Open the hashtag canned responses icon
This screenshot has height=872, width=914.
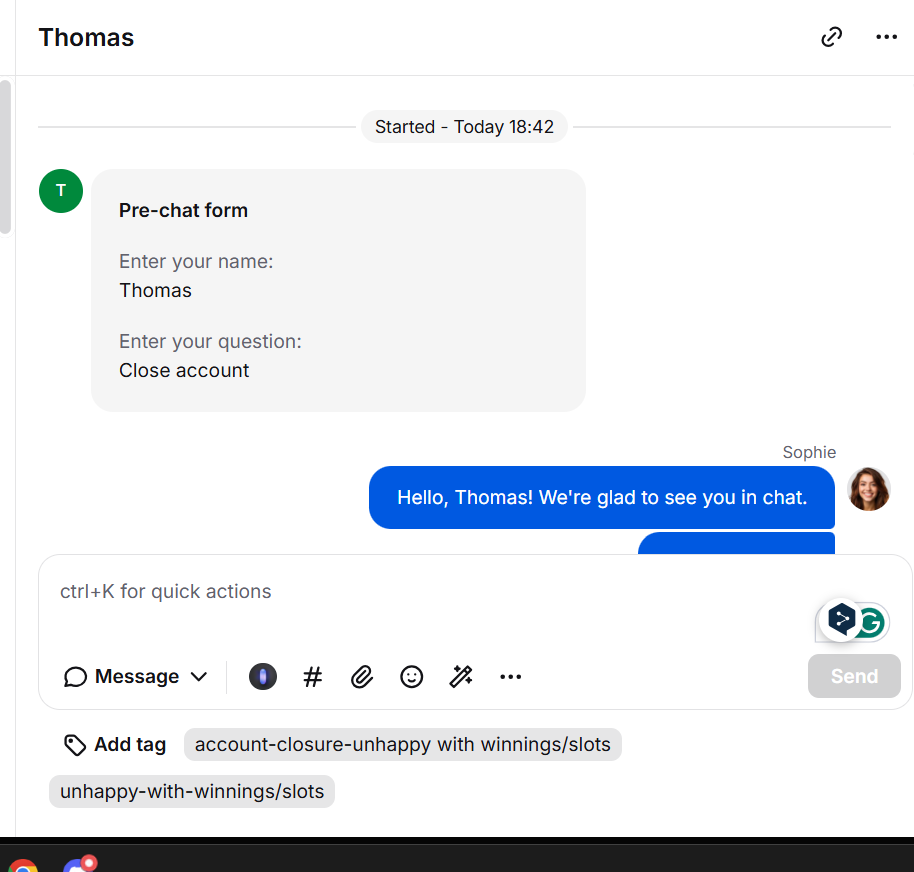[x=312, y=677]
